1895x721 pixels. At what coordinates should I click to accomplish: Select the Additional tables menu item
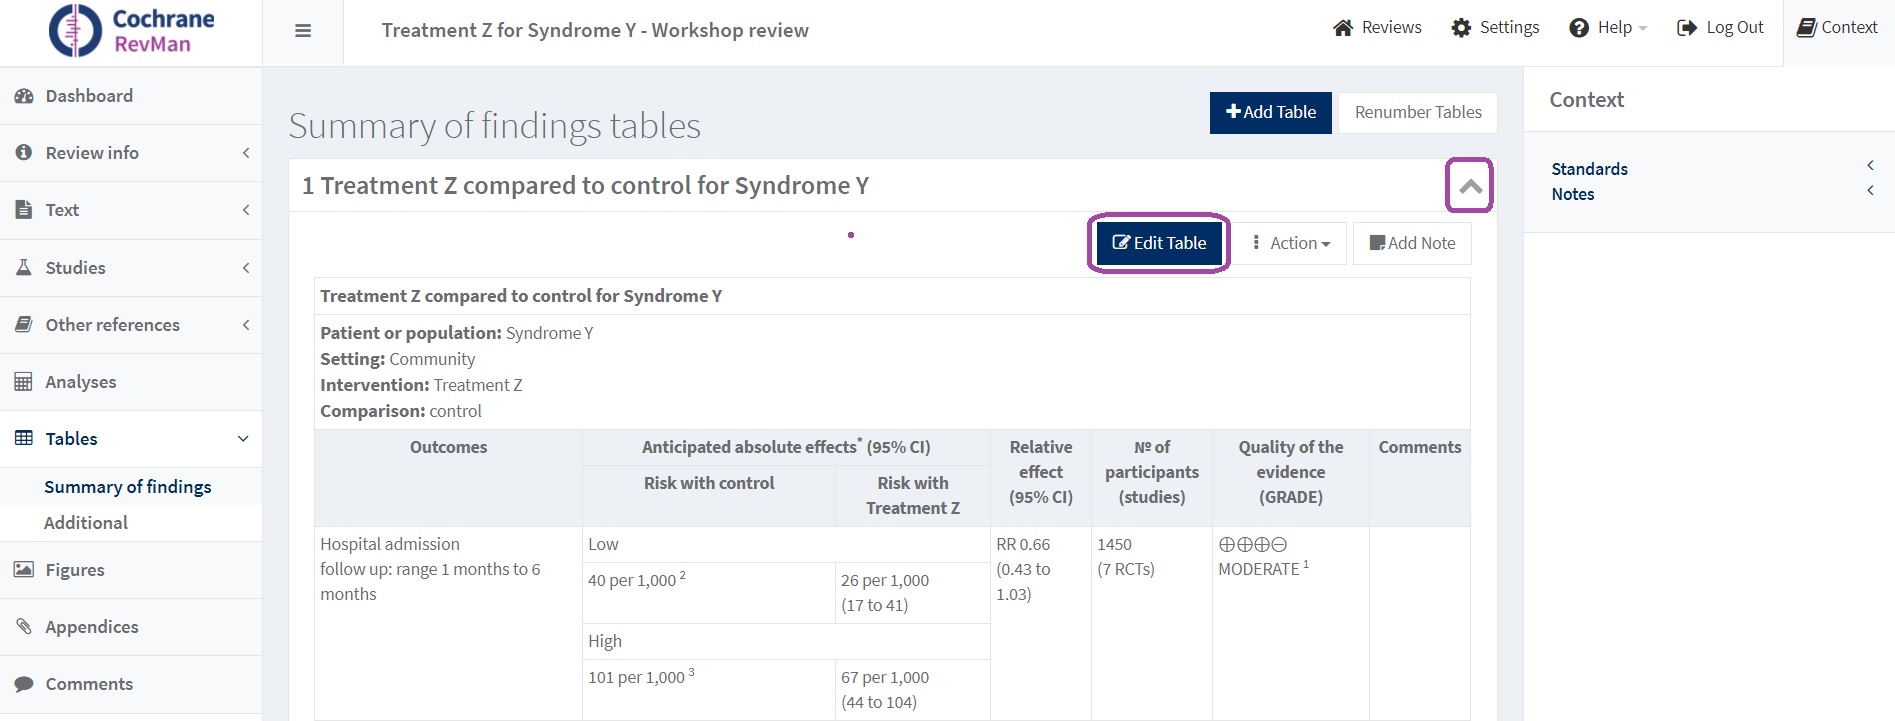pos(86,523)
